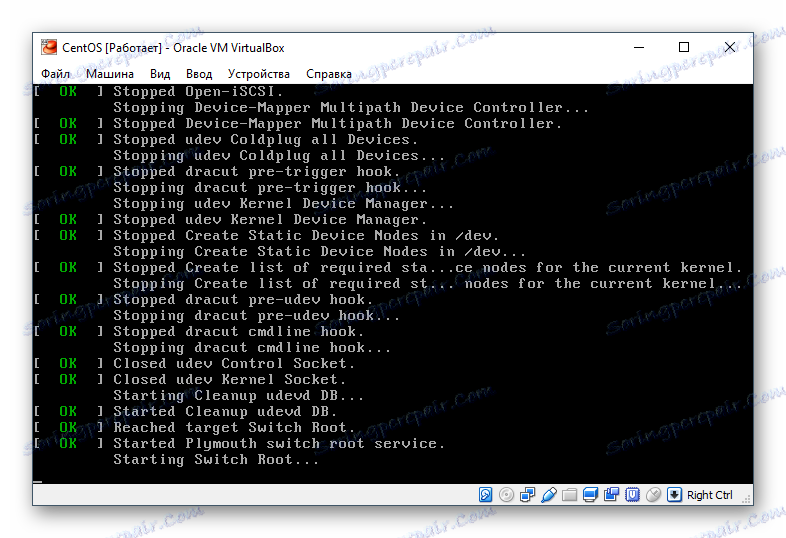Open the Машина menu
The image size is (786, 538).
coord(110,74)
